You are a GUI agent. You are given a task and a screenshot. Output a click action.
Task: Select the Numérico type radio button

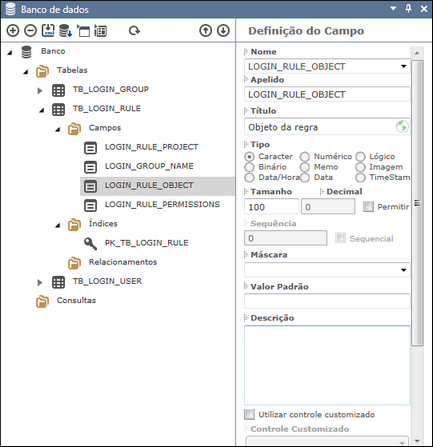coord(304,156)
